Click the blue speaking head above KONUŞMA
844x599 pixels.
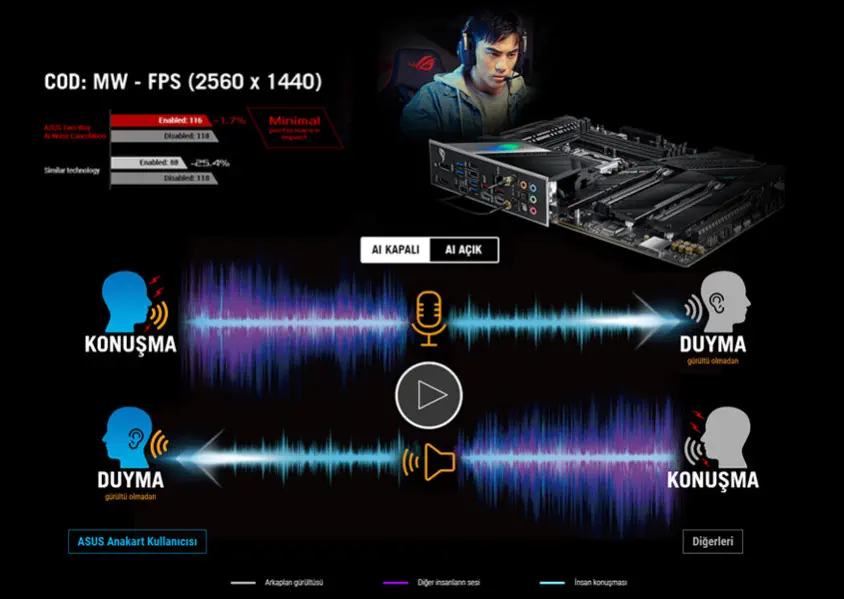pos(133,301)
